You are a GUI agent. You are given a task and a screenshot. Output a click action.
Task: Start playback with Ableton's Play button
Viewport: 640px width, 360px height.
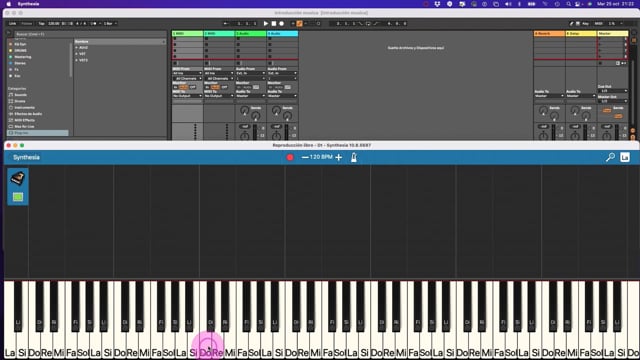(x=266, y=24)
